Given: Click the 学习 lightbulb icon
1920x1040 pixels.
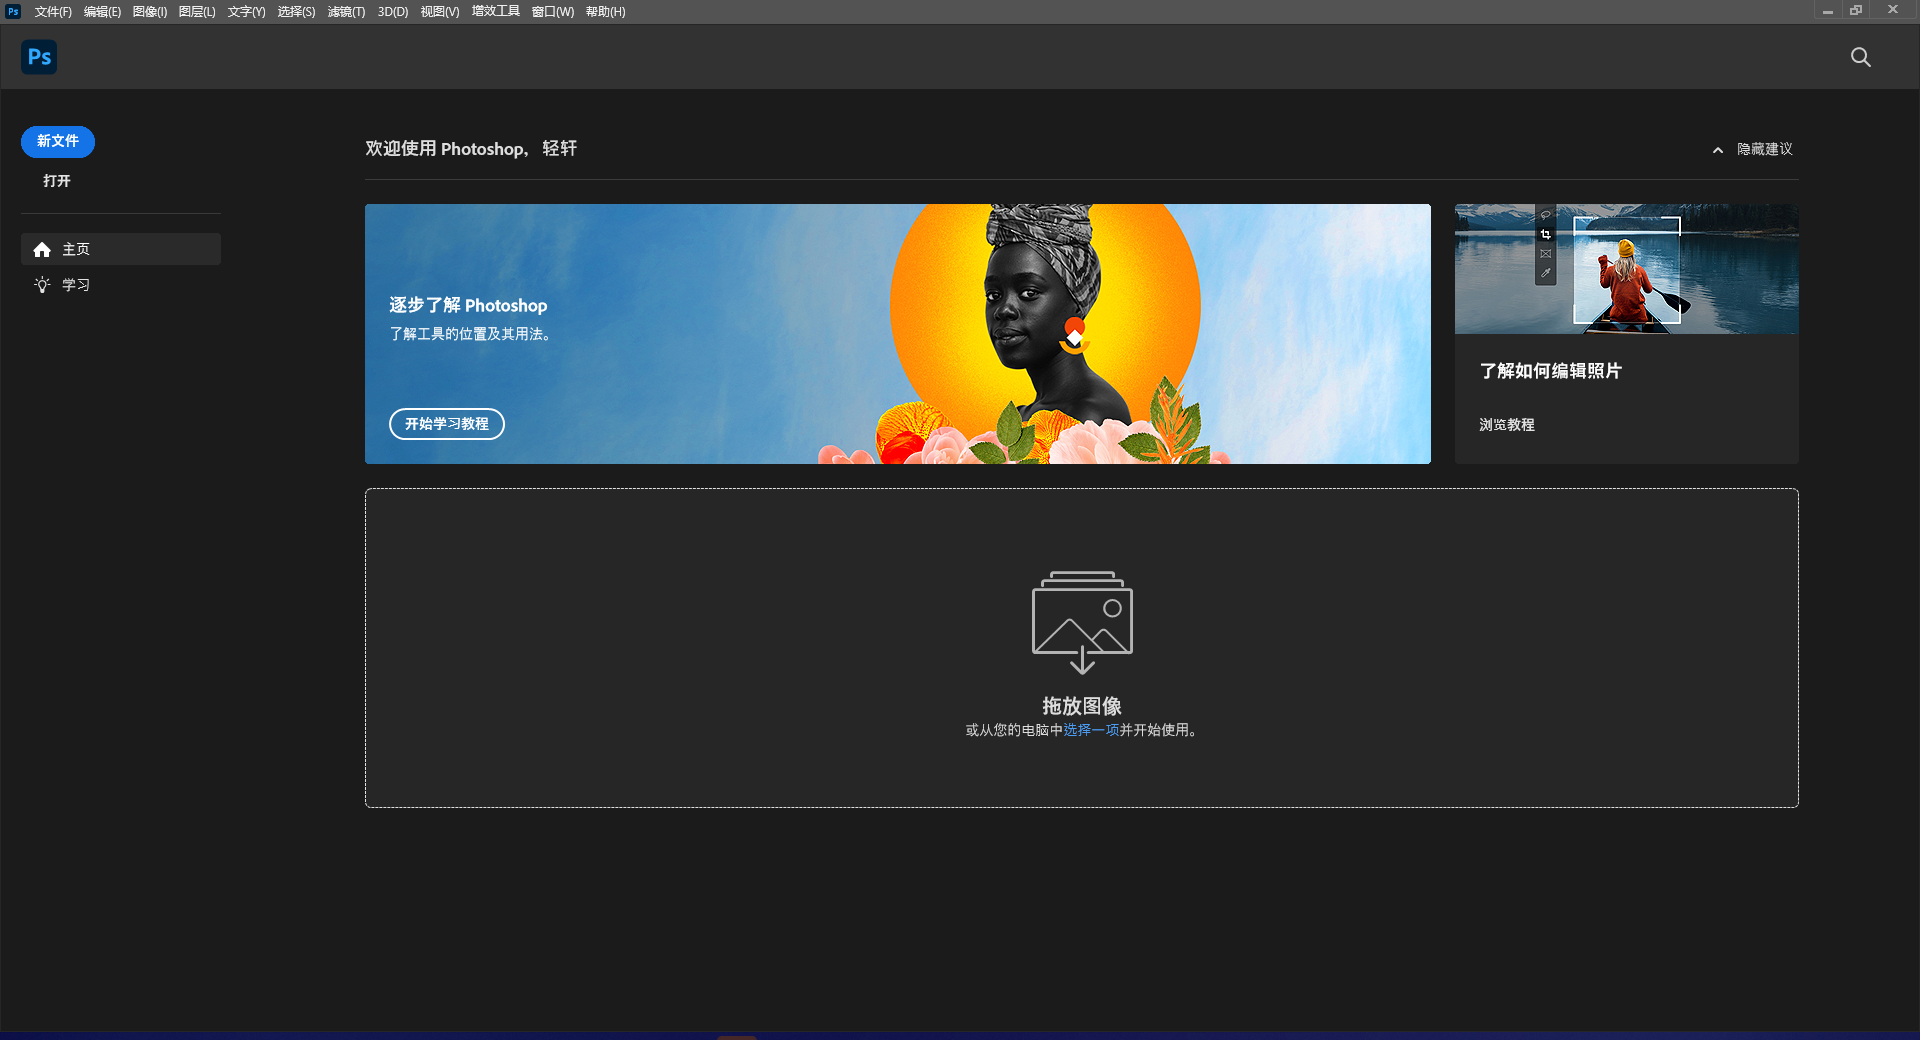Looking at the screenshot, I should [42, 284].
